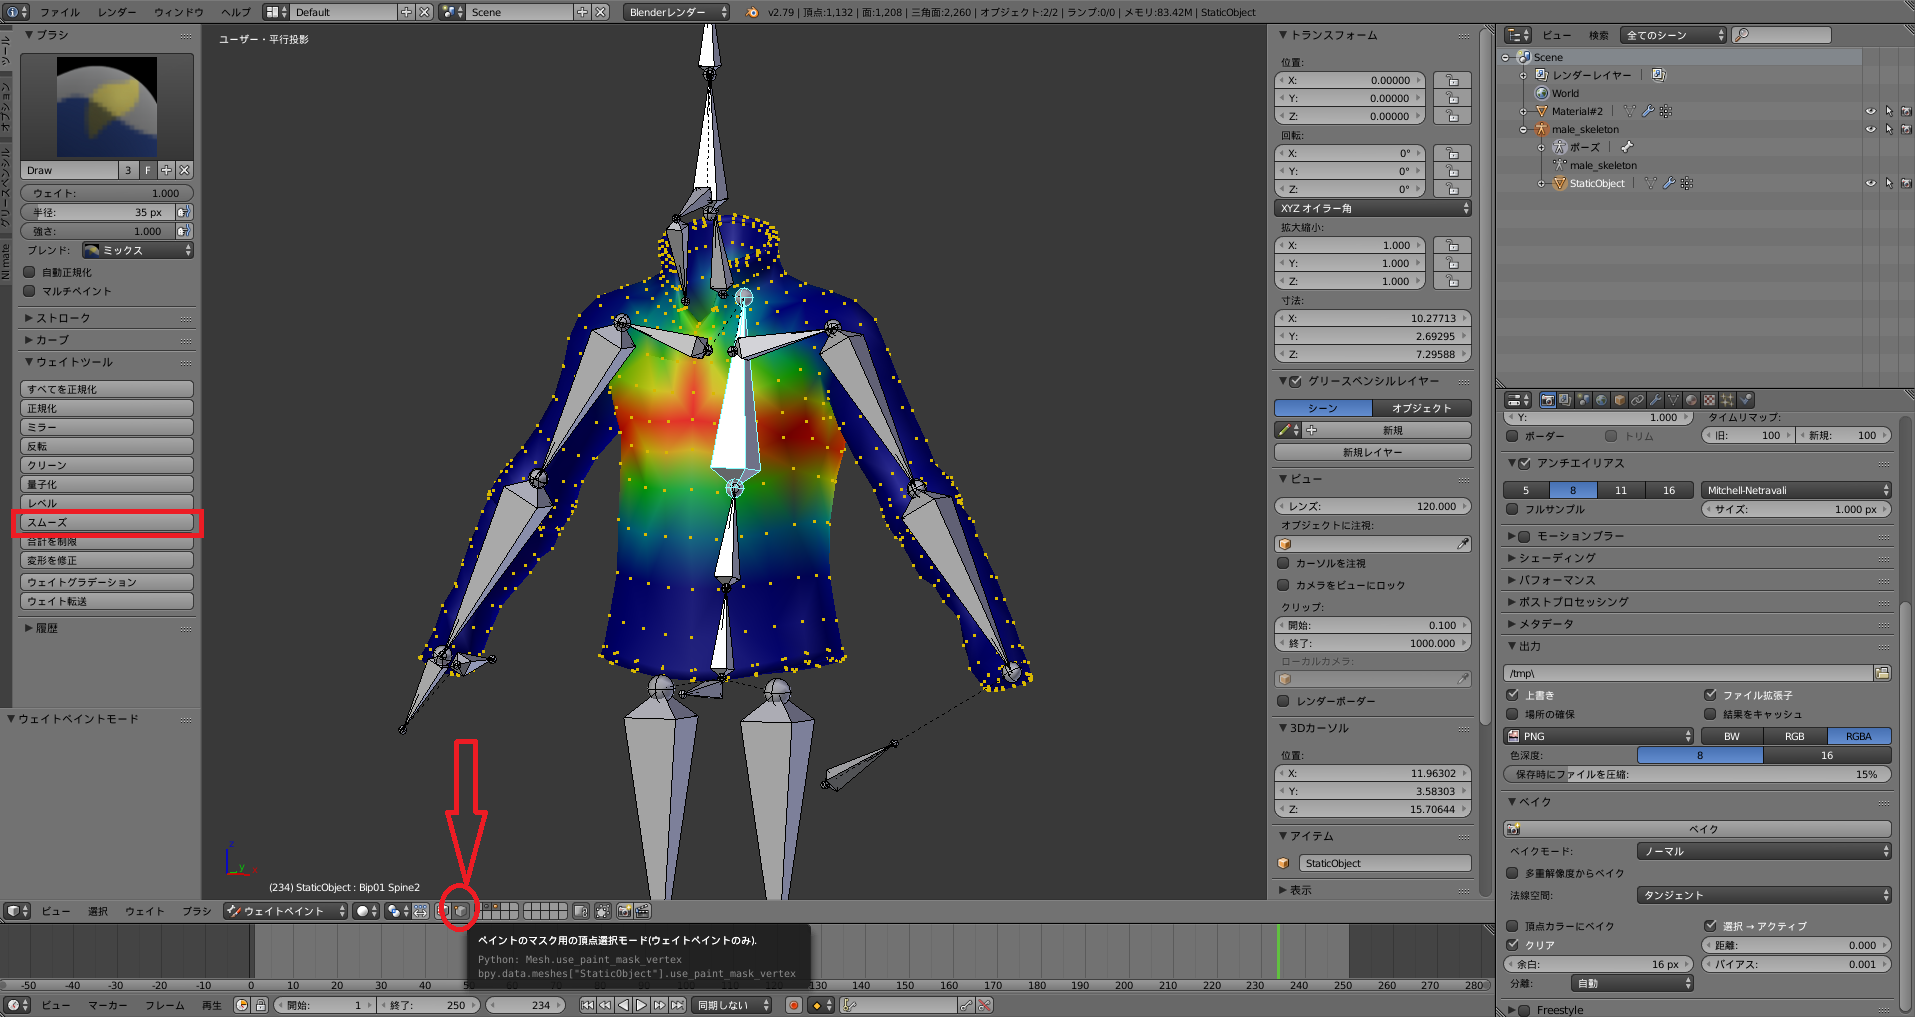Viewport: 1915px width, 1017px height.
Task: Open the Texture properties tab (checker icon)
Action: (1709, 400)
